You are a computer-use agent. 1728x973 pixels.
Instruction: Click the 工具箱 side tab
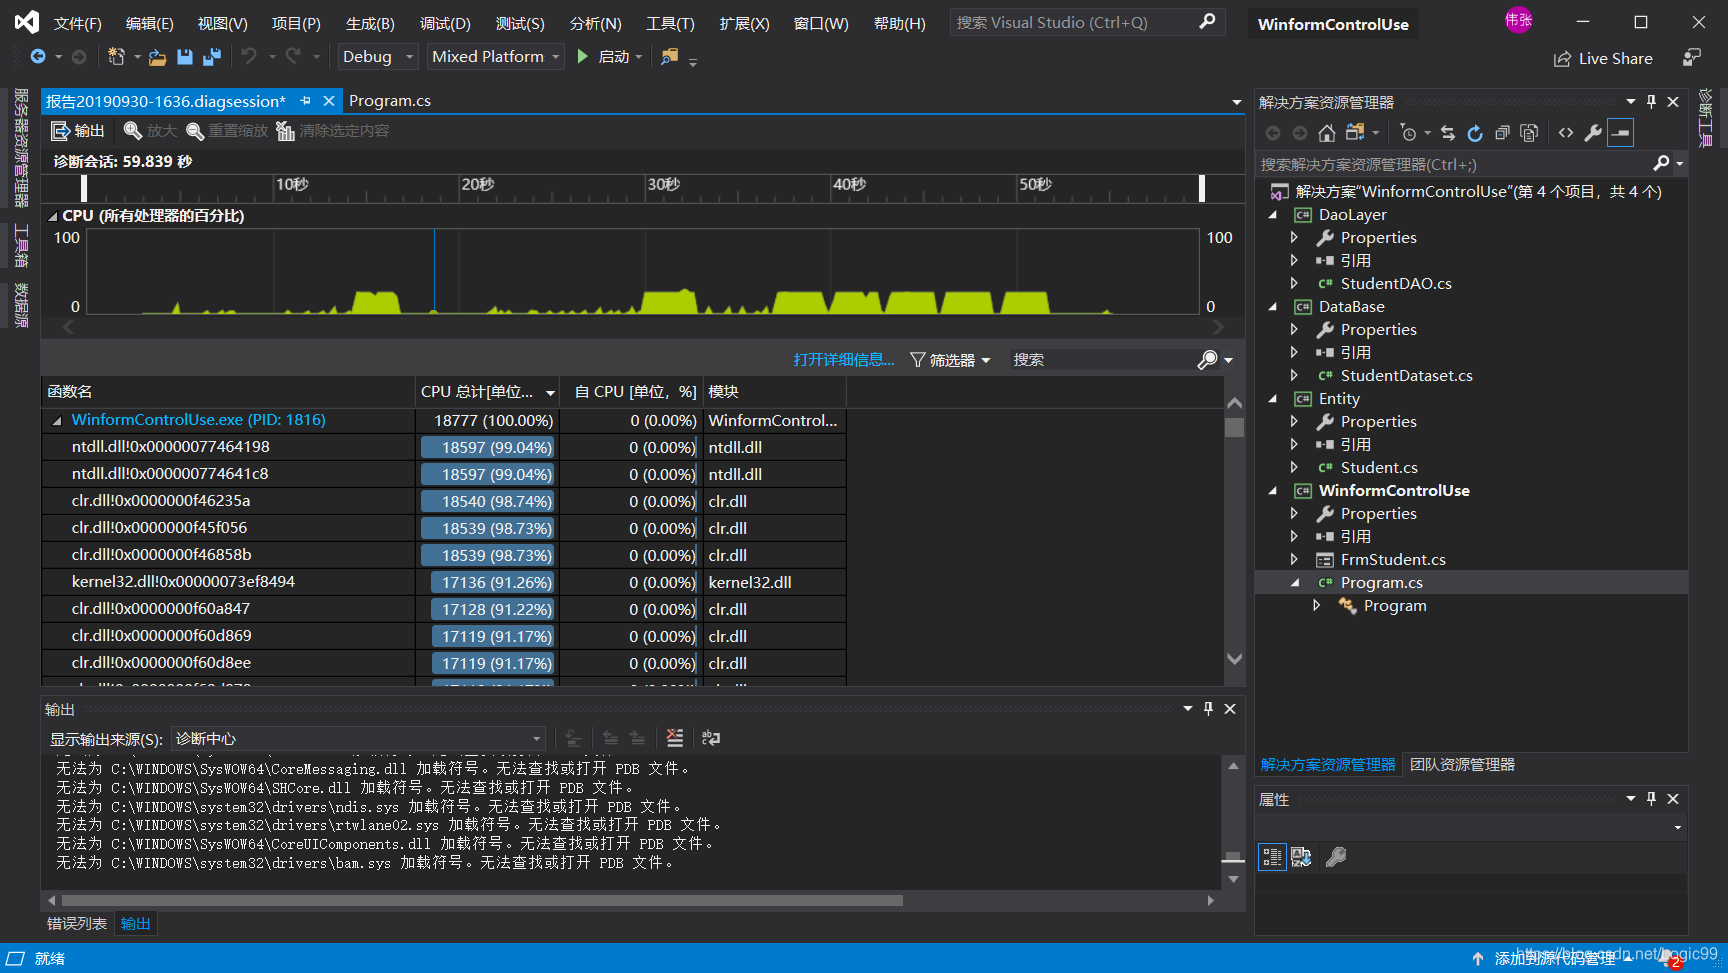(20, 246)
